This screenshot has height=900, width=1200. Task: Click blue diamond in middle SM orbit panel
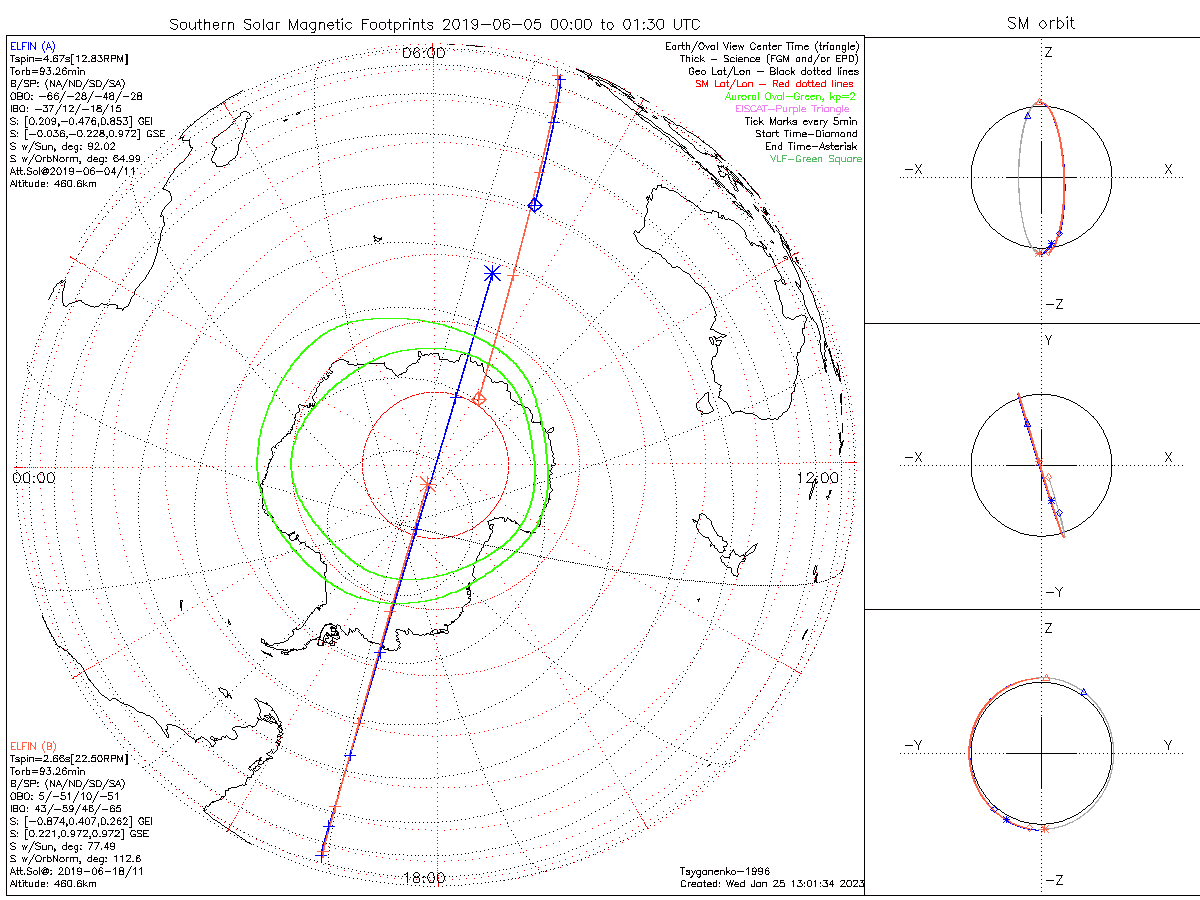[1060, 512]
